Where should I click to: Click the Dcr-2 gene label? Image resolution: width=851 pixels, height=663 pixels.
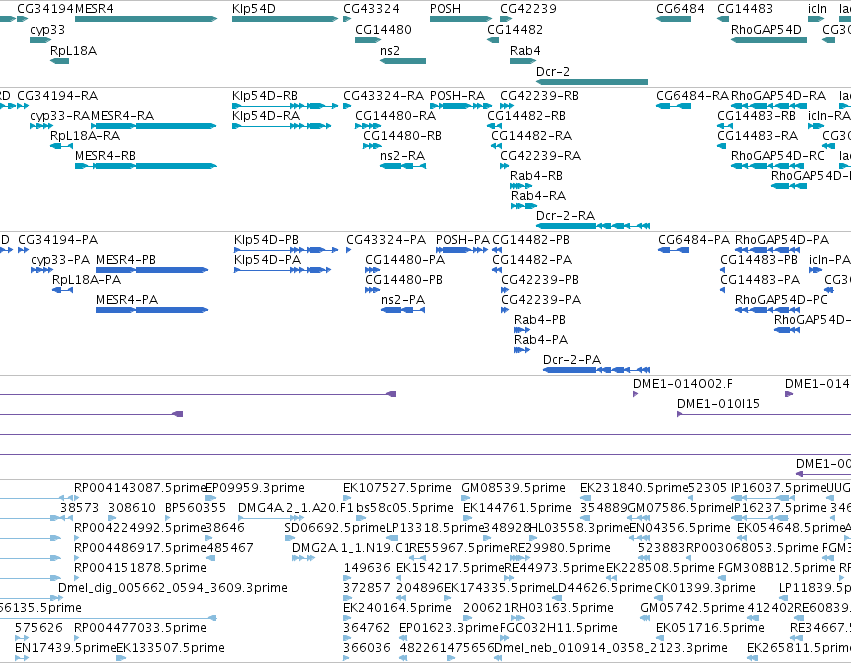pyautogui.click(x=552, y=72)
